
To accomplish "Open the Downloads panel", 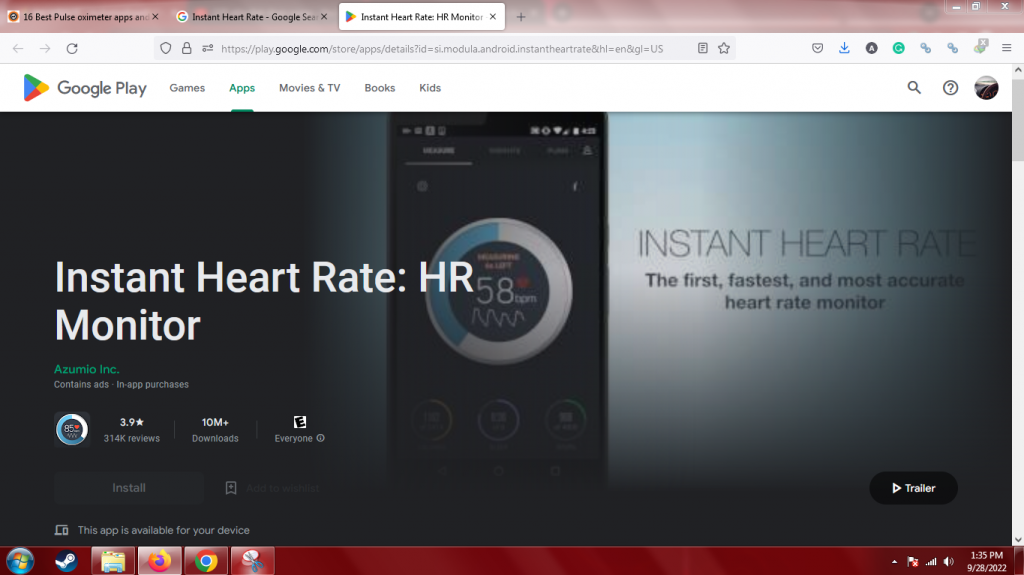I will click(x=844, y=48).
